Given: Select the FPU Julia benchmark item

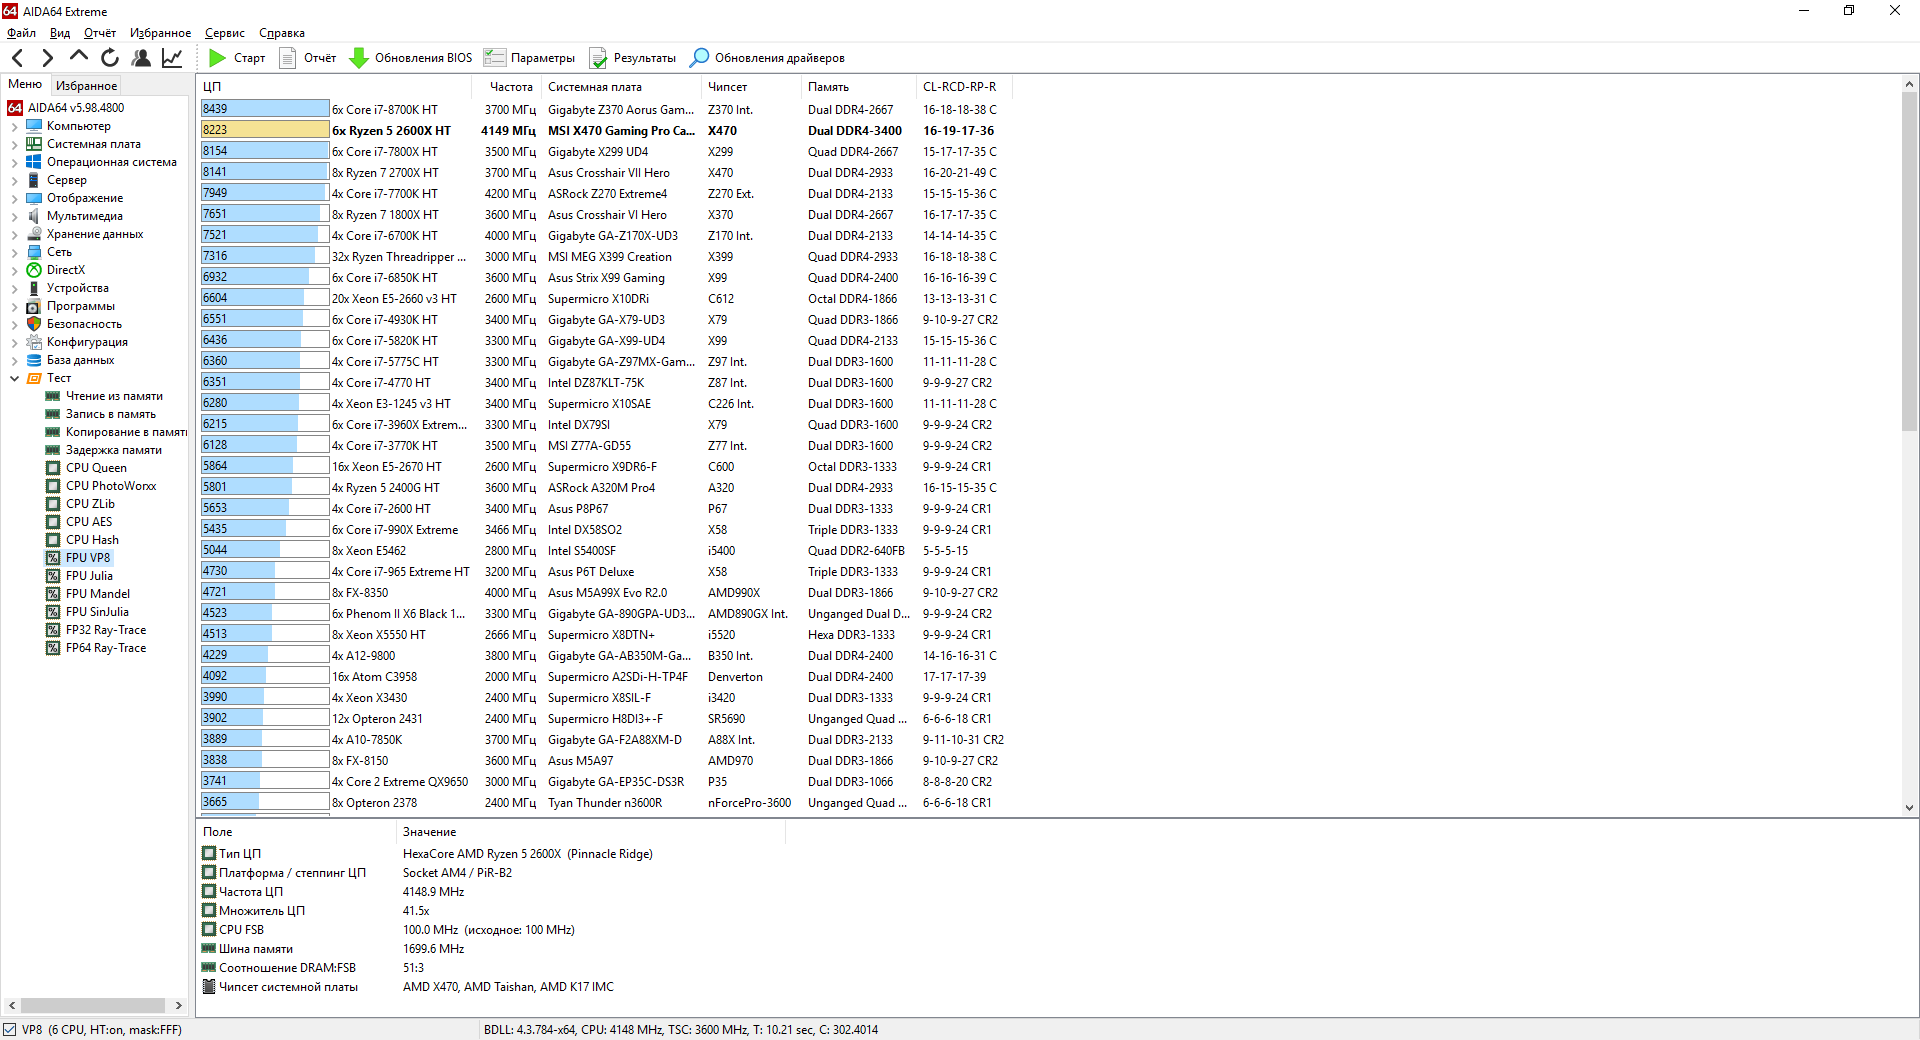Looking at the screenshot, I should click(89, 576).
